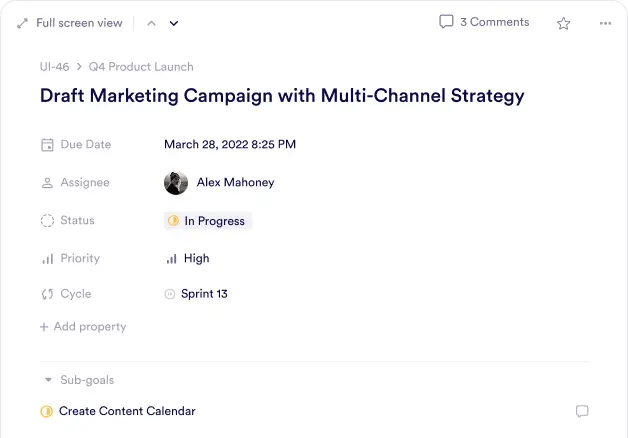Change the due date March 28, 2022
This screenshot has height=438, width=628.
click(x=230, y=145)
